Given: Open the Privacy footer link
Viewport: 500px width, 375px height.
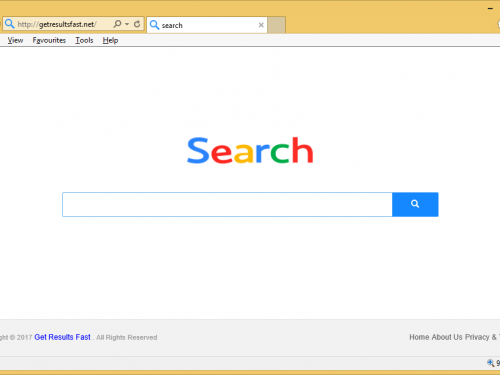Looking at the screenshot, I should click(x=477, y=337).
